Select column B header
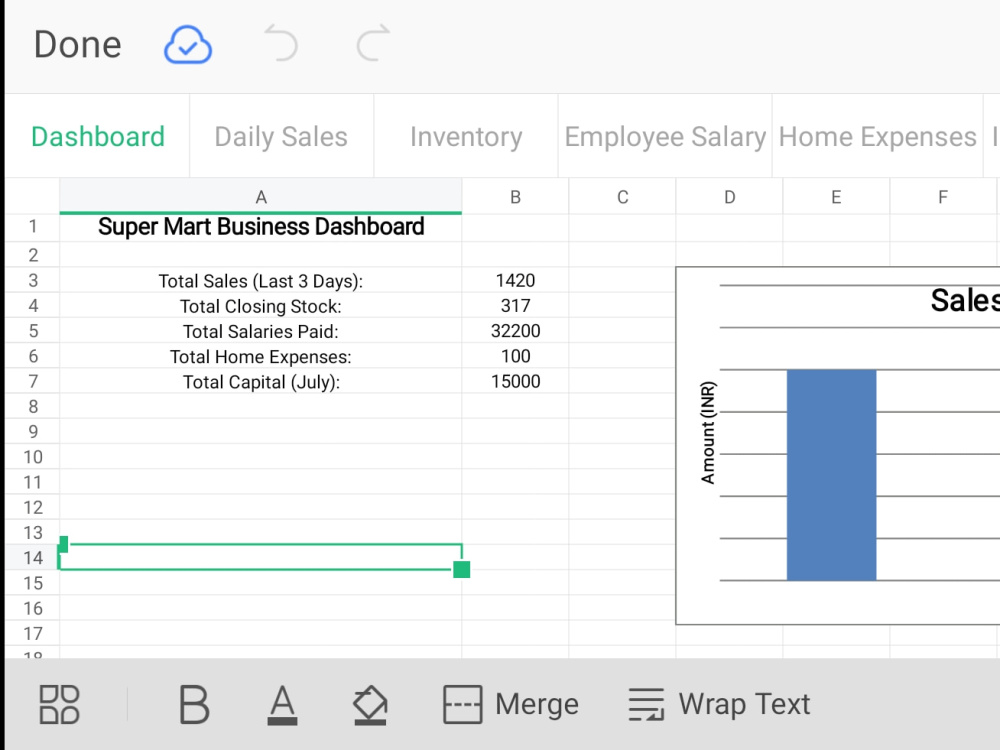Screen dimensions: 1000x750 pos(515,197)
